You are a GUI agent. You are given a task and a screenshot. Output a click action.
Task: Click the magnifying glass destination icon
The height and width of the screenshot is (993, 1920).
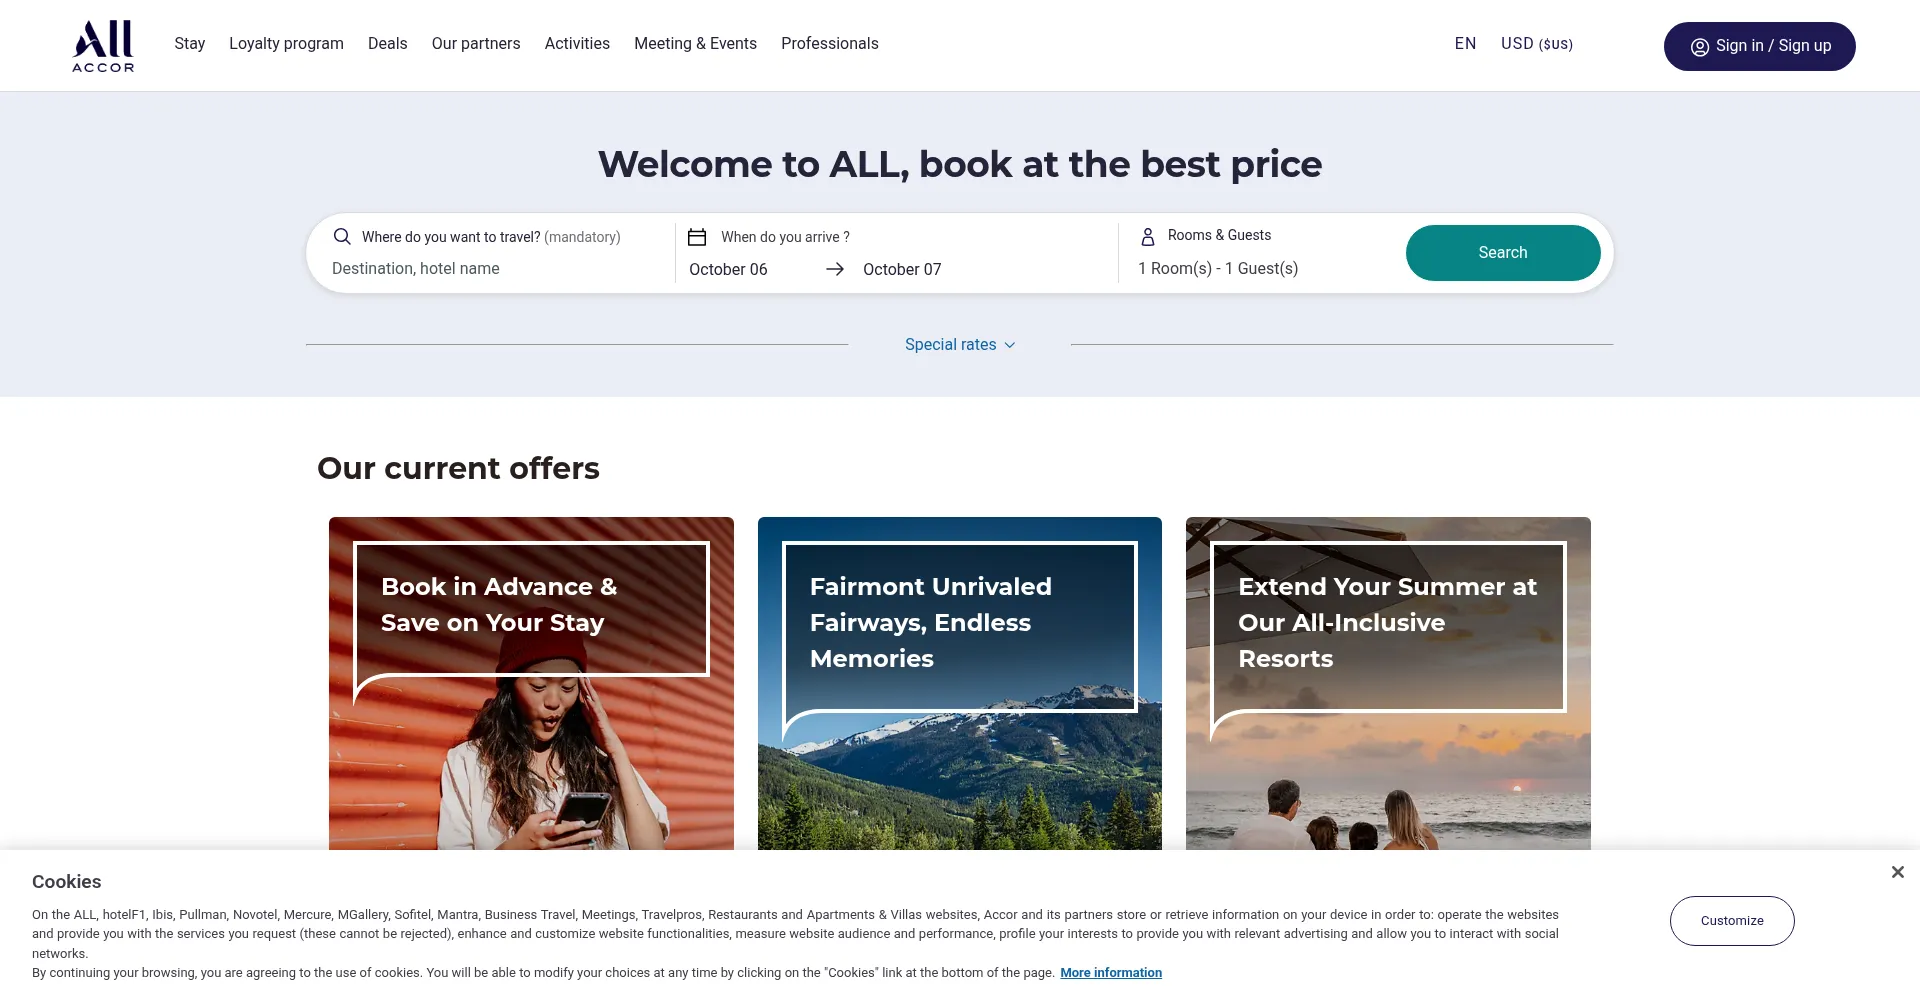coord(342,237)
